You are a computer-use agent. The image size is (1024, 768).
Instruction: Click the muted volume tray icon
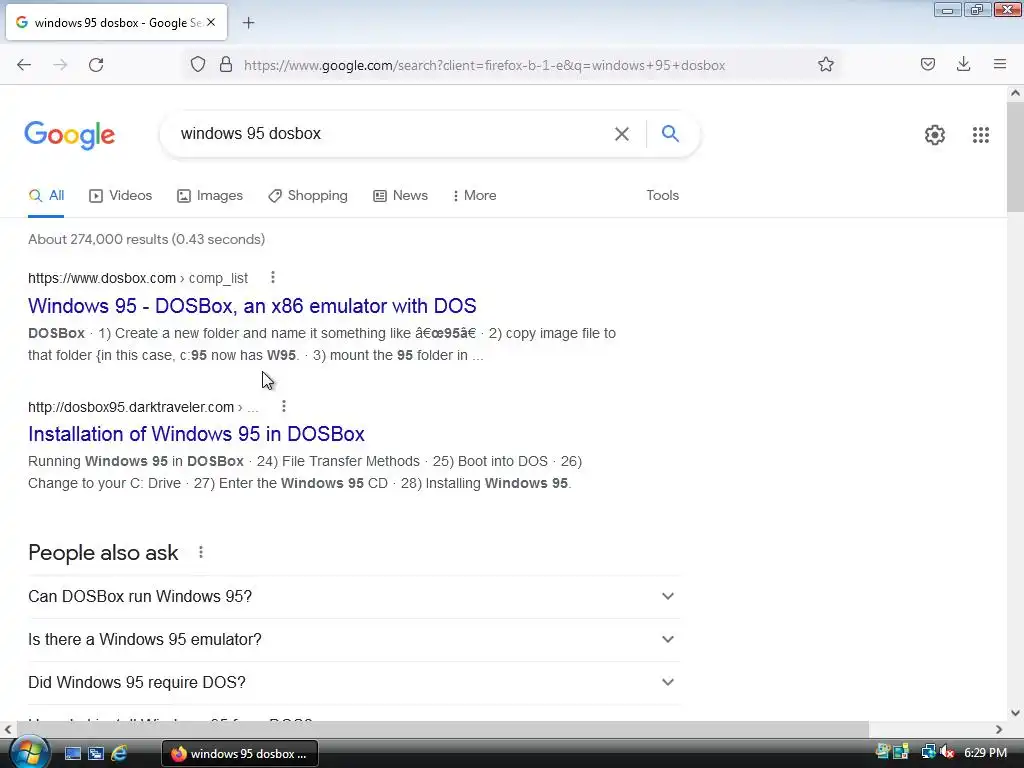(947, 752)
